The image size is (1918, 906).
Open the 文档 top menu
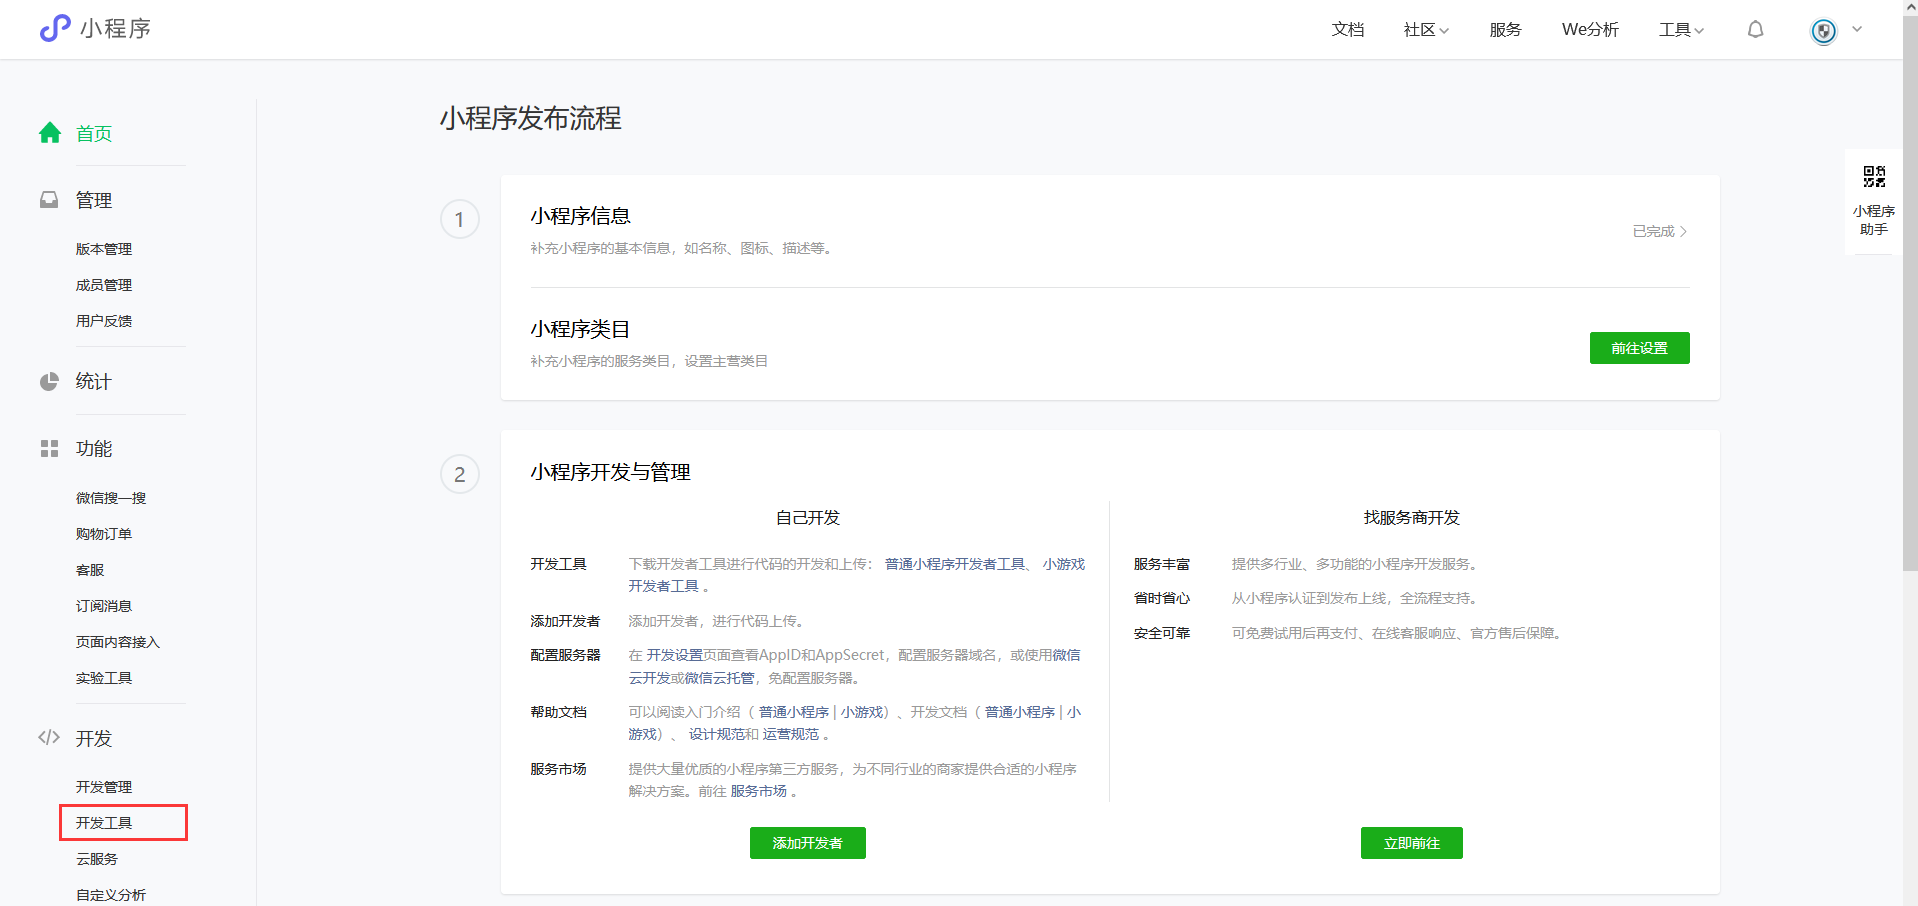pos(1348,30)
